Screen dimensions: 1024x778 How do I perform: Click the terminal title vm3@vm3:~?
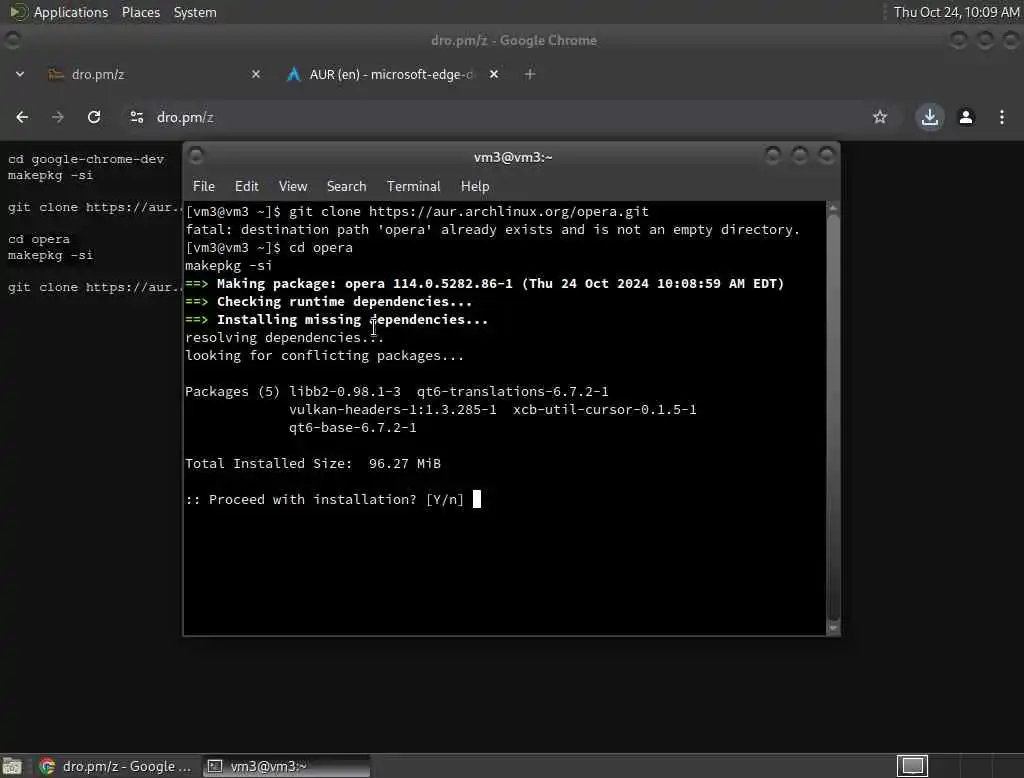513,157
